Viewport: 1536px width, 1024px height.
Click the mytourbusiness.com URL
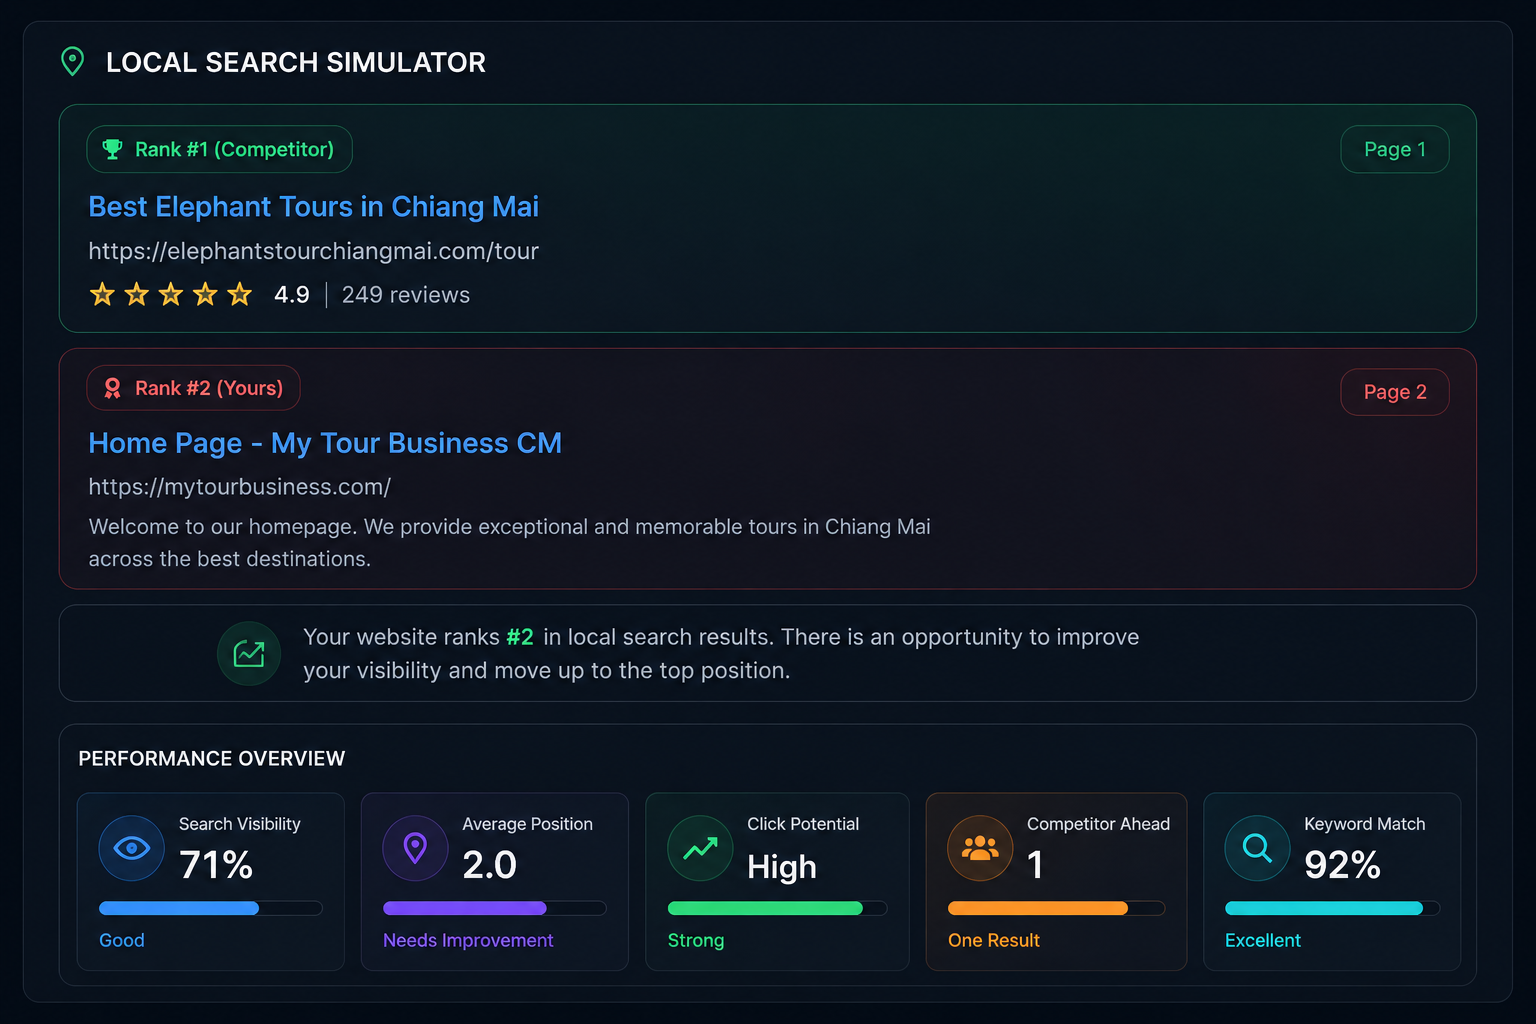coord(239,487)
